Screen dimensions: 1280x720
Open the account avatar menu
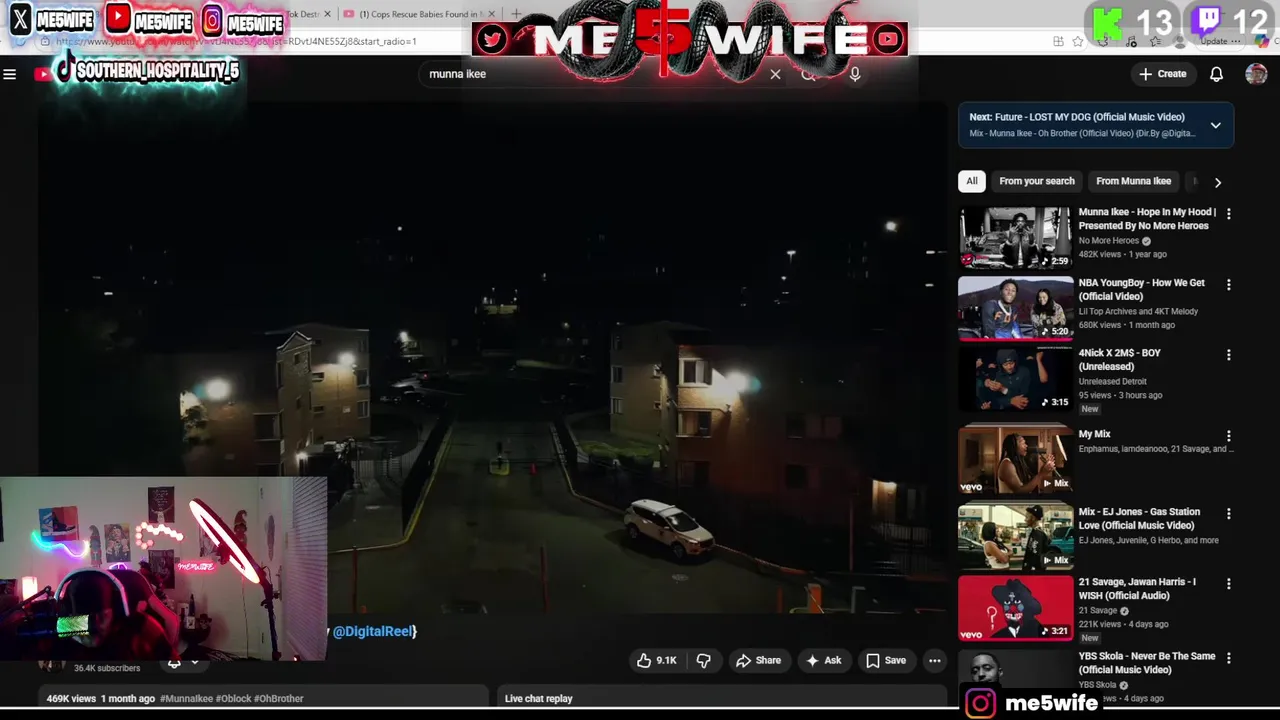tap(1256, 74)
